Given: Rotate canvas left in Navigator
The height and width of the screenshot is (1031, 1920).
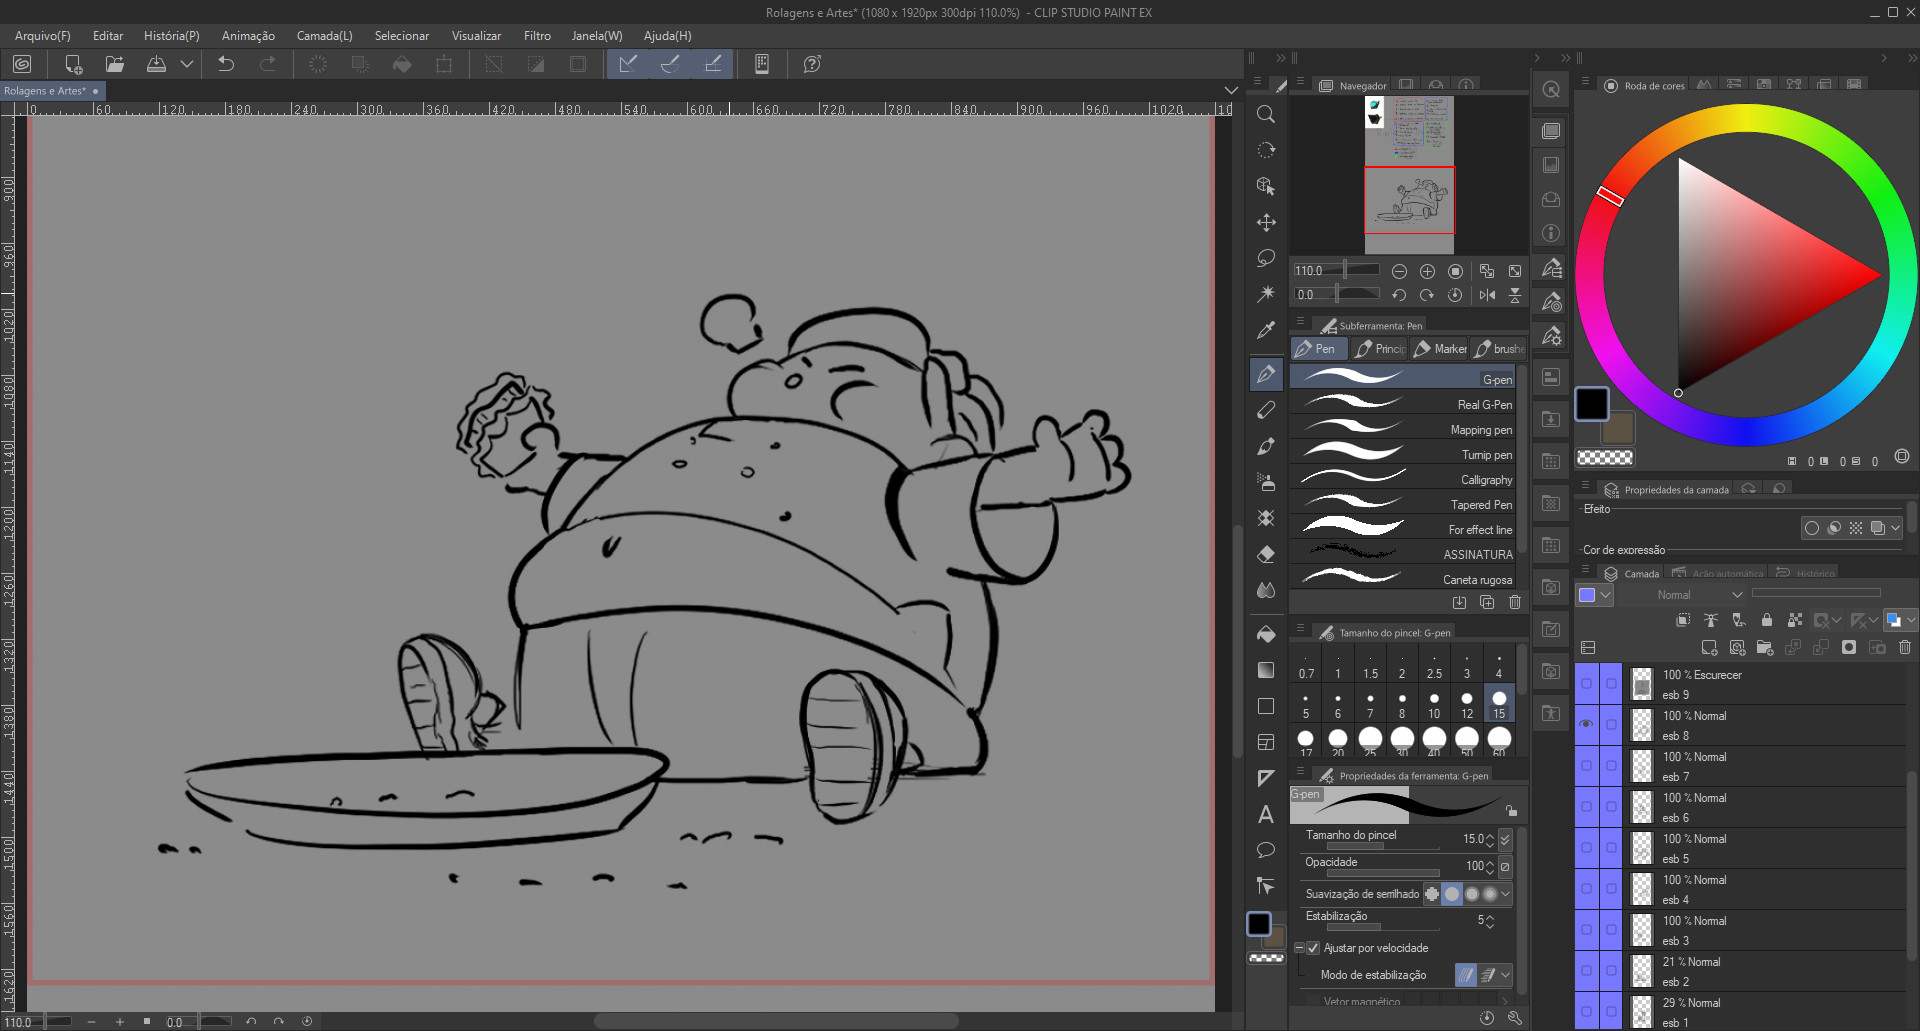Looking at the screenshot, I should pyautogui.click(x=1399, y=295).
